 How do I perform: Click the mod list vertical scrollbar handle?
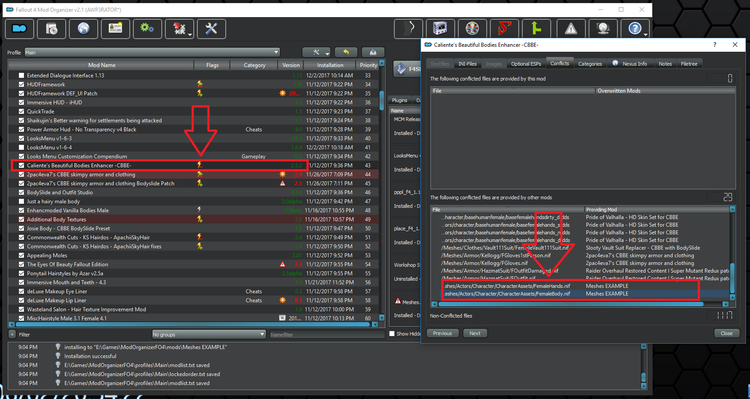(382, 100)
